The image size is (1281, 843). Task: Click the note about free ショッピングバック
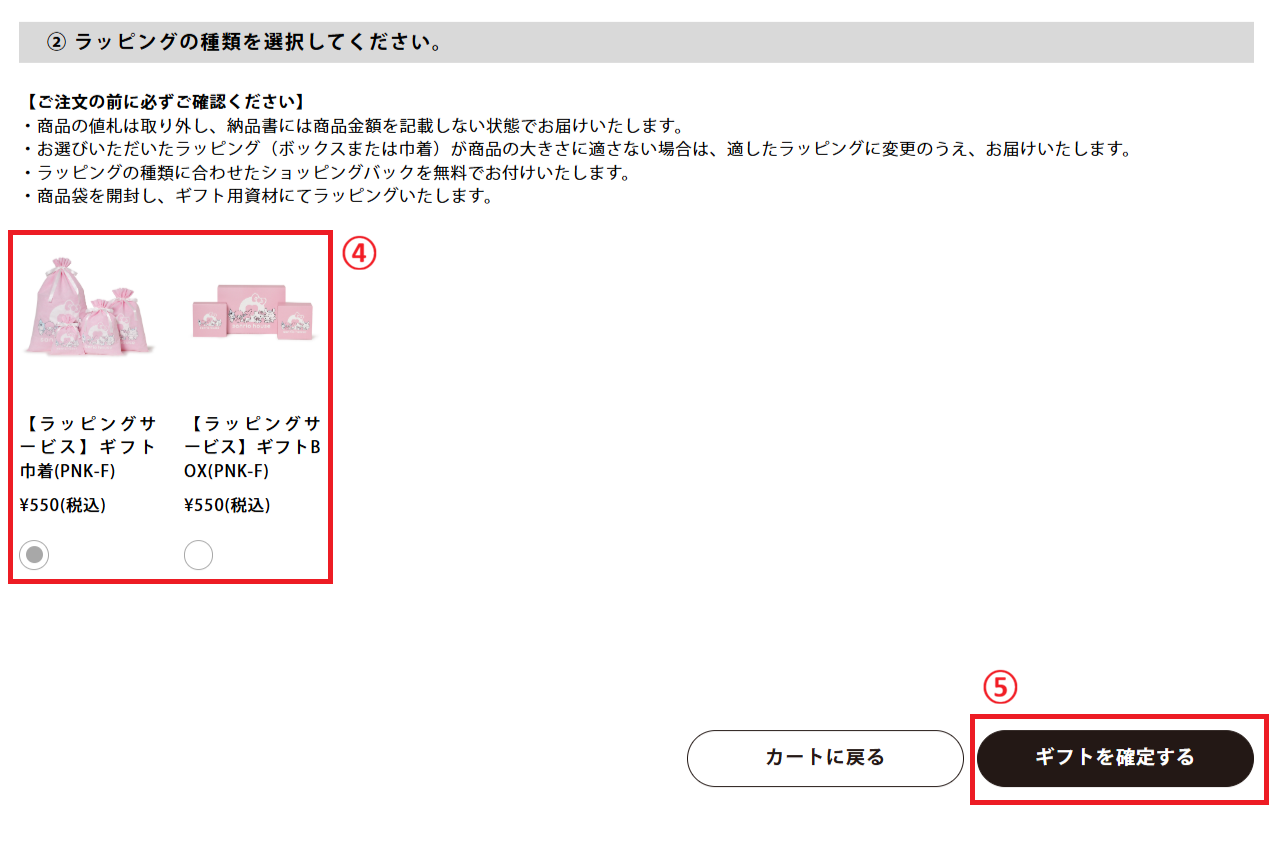[x=324, y=173]
